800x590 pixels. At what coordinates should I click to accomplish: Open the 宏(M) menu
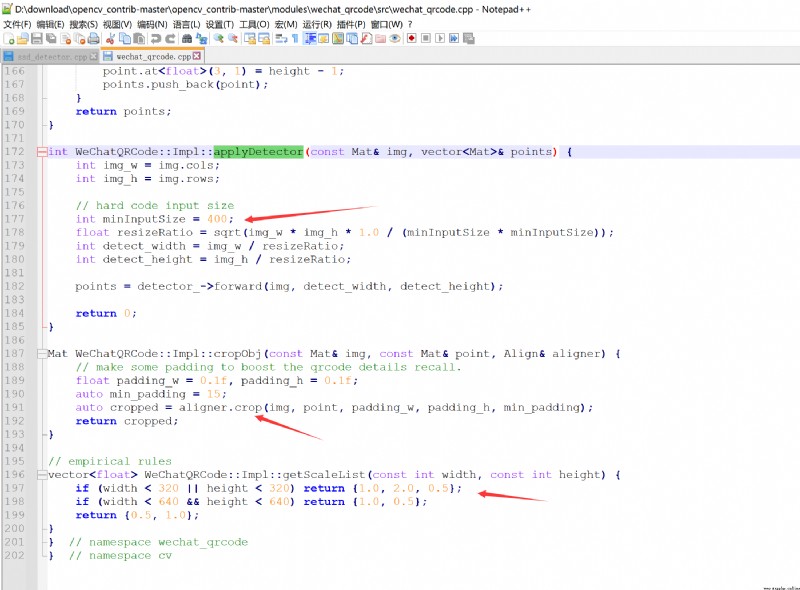[286, 24]
